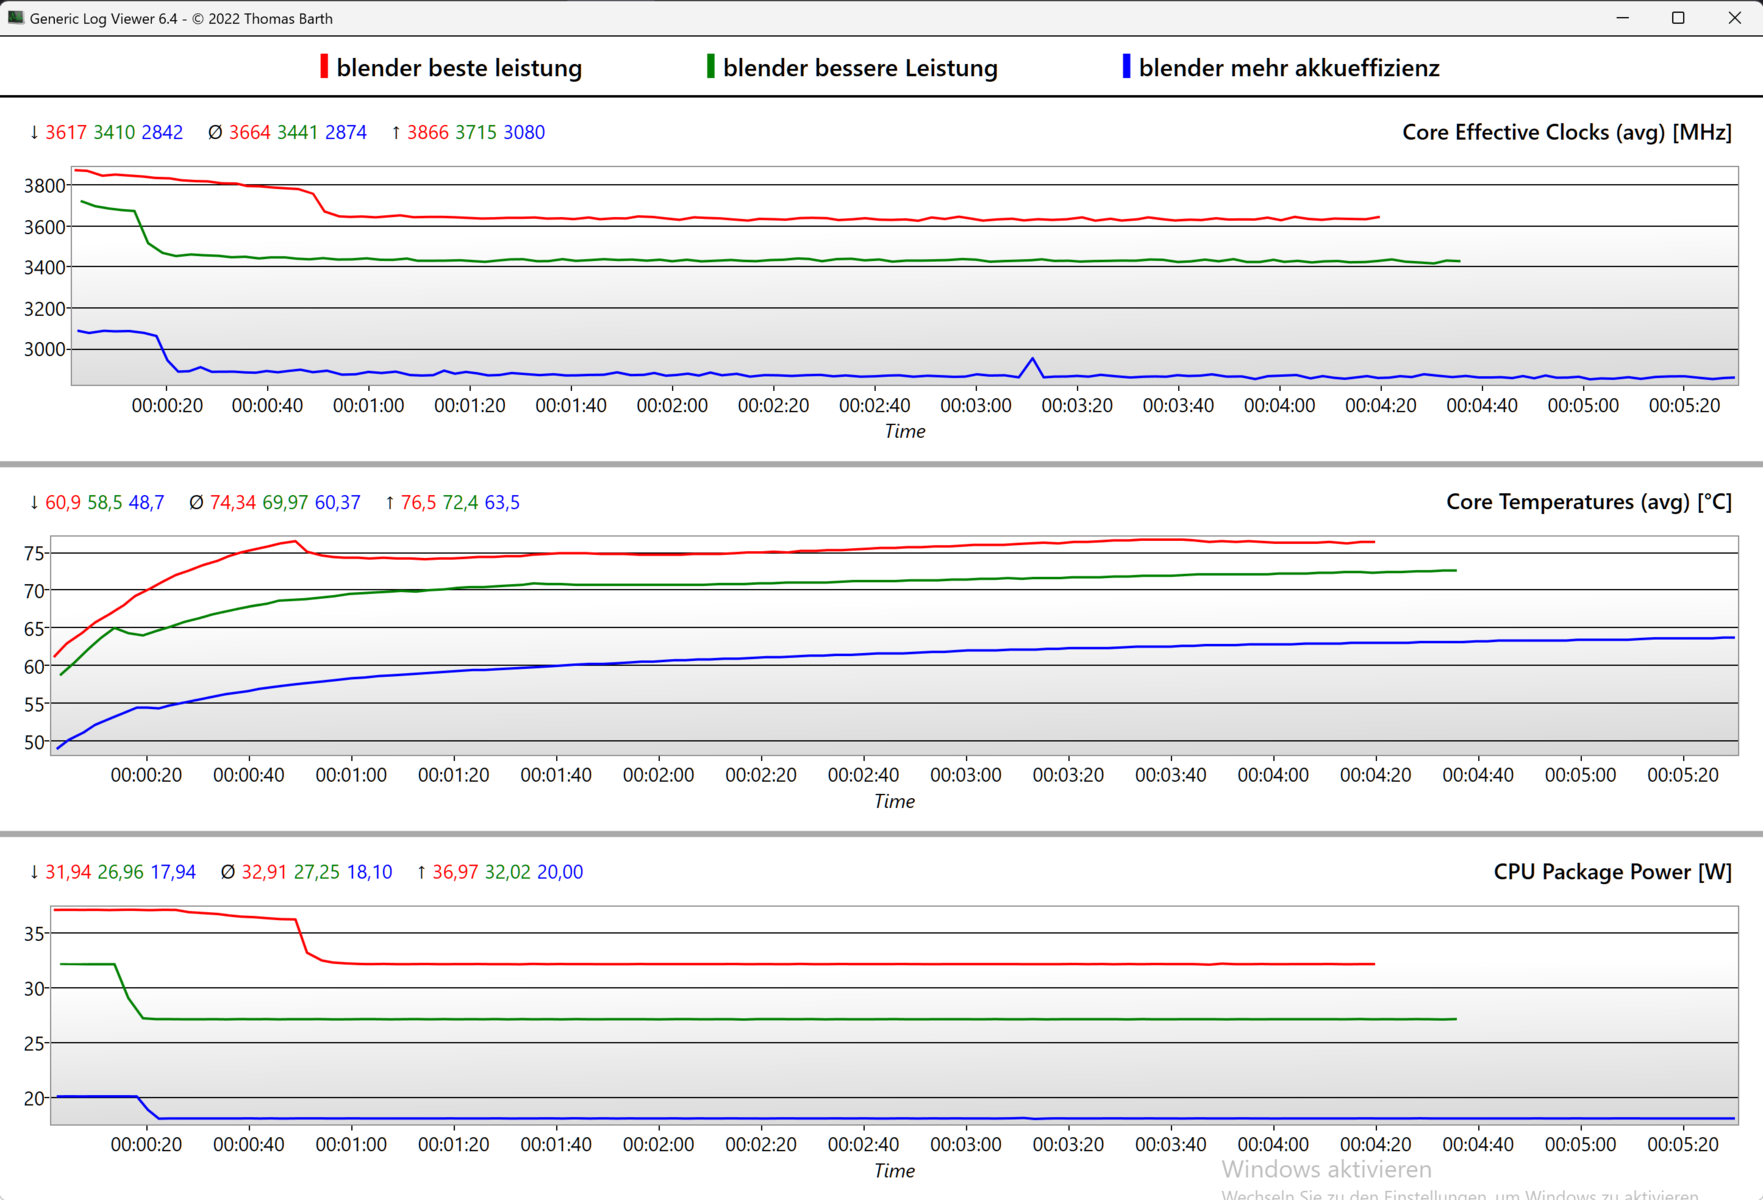Click the blue minimum value 17,94 in power stats

[x=173, y=873]
